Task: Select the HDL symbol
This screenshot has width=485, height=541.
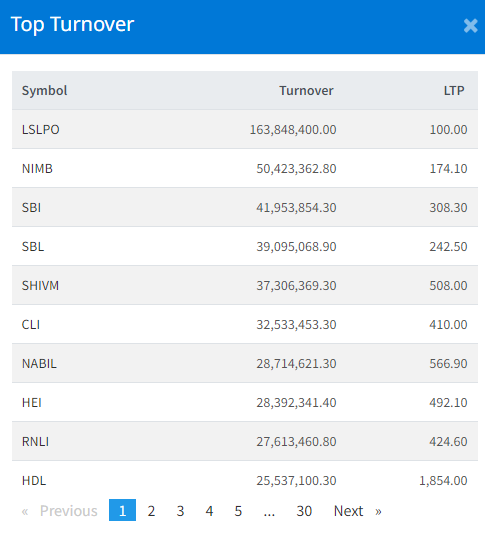Action: click(34, 481)
